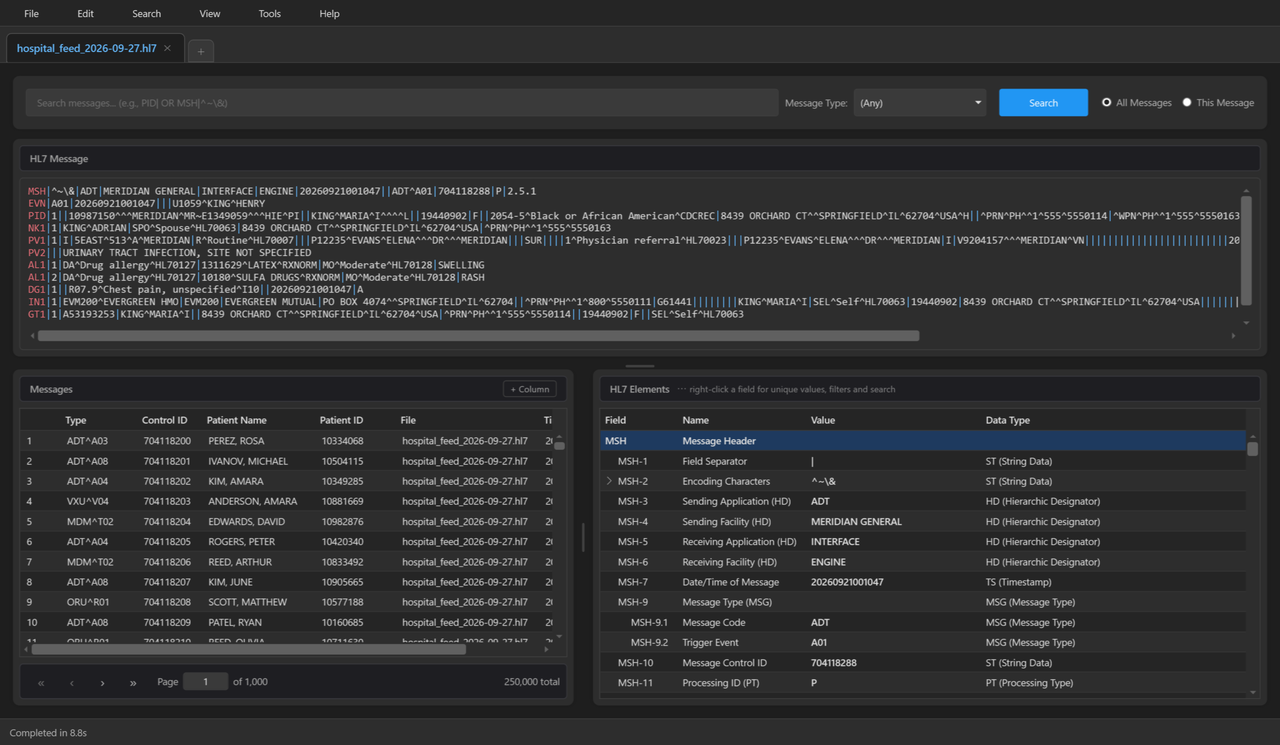Viewport: 1280px width, 745px height.
Task: Go to next page of messages
Action: 102,682
